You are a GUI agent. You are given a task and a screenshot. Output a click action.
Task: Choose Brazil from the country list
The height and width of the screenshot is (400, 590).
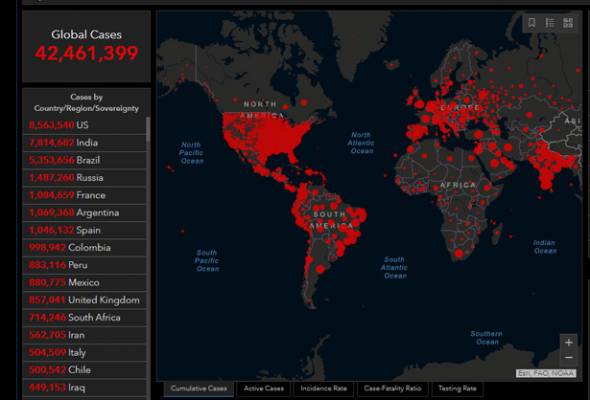tap(85, 160)
